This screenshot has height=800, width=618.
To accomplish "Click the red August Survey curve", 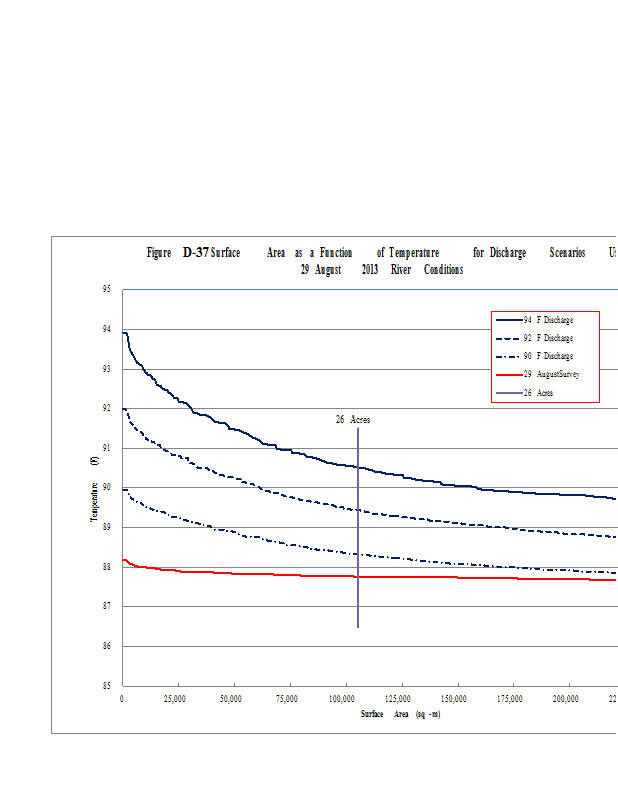I will (250, 574).
